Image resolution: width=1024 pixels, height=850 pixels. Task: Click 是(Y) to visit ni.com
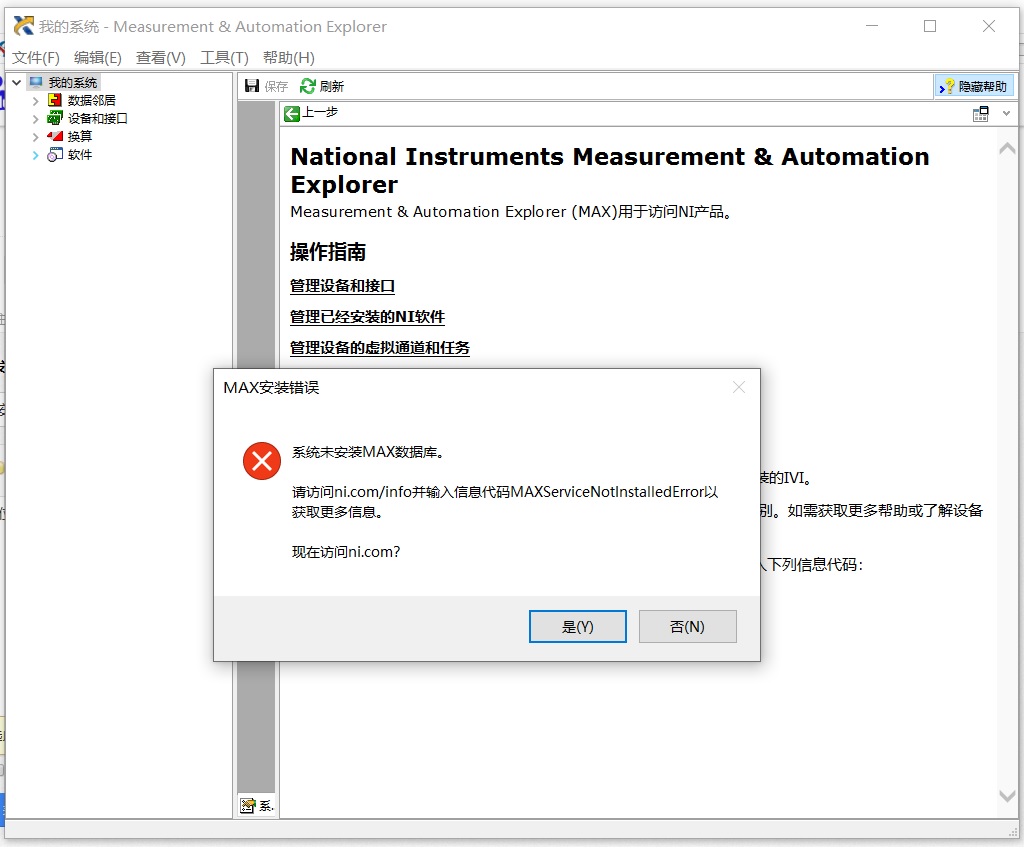[x=577, y=627]
